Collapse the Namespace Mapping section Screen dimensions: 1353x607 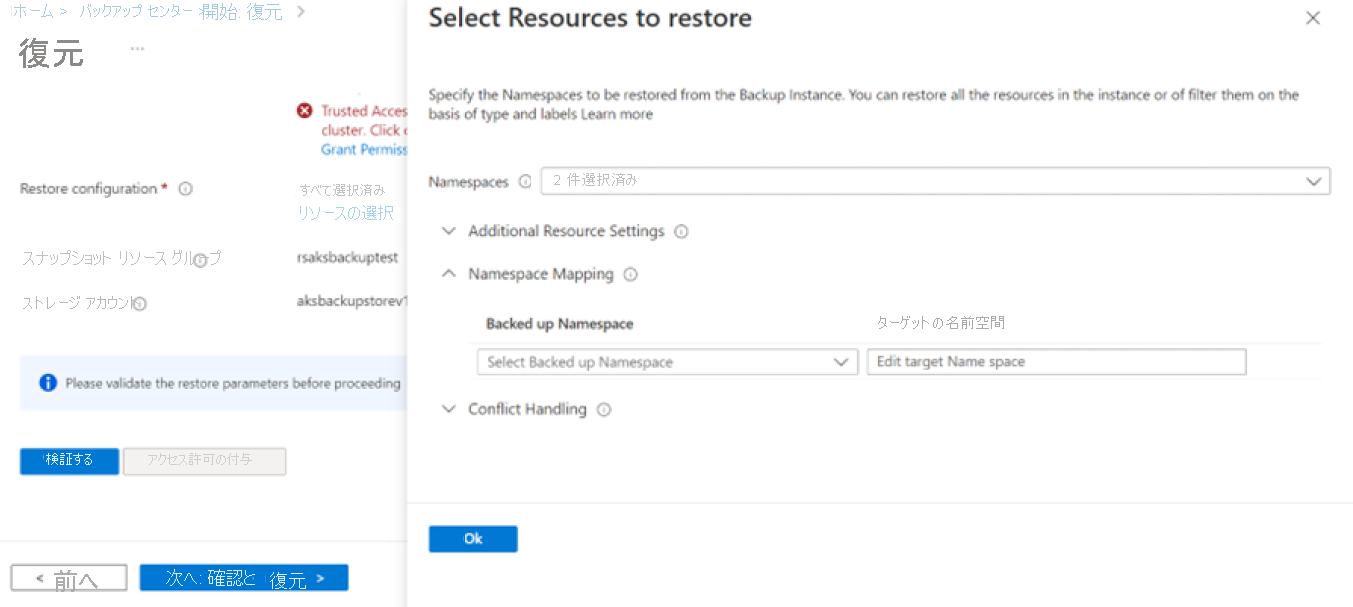coord(449,274)
